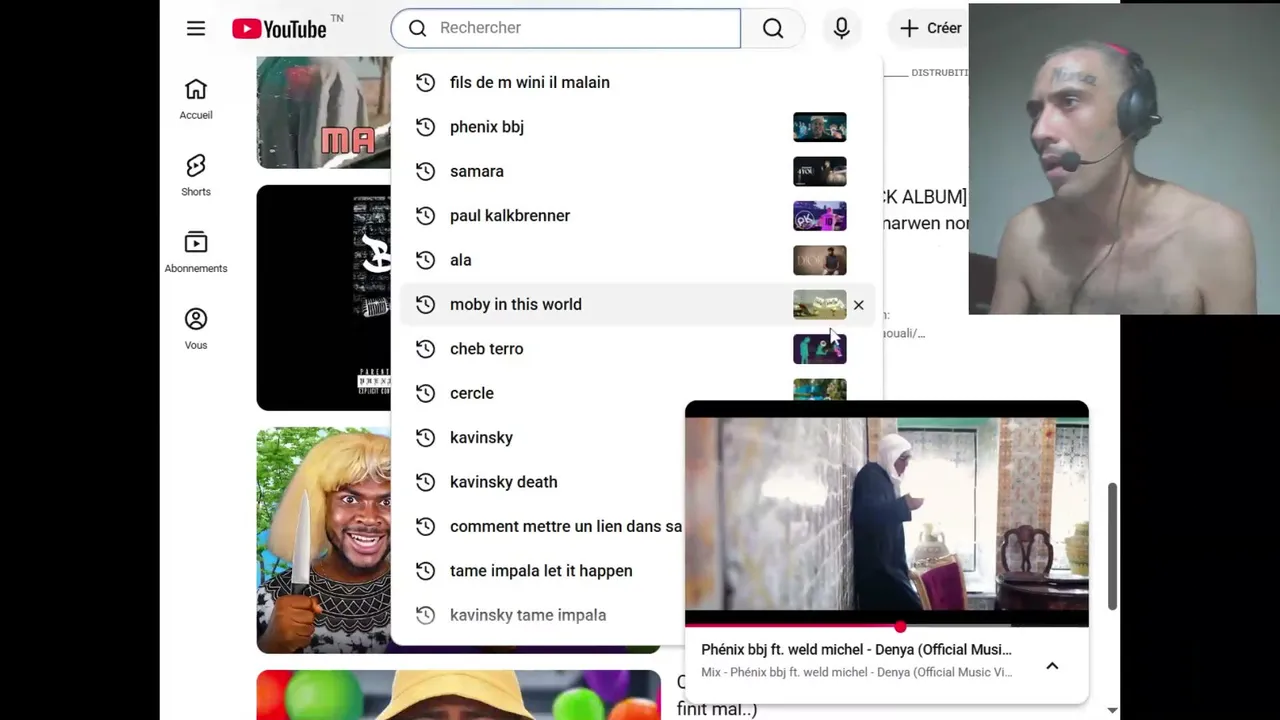Open Vous in the sidebar
Screen dimensions: 1280x720
[196, 329]
